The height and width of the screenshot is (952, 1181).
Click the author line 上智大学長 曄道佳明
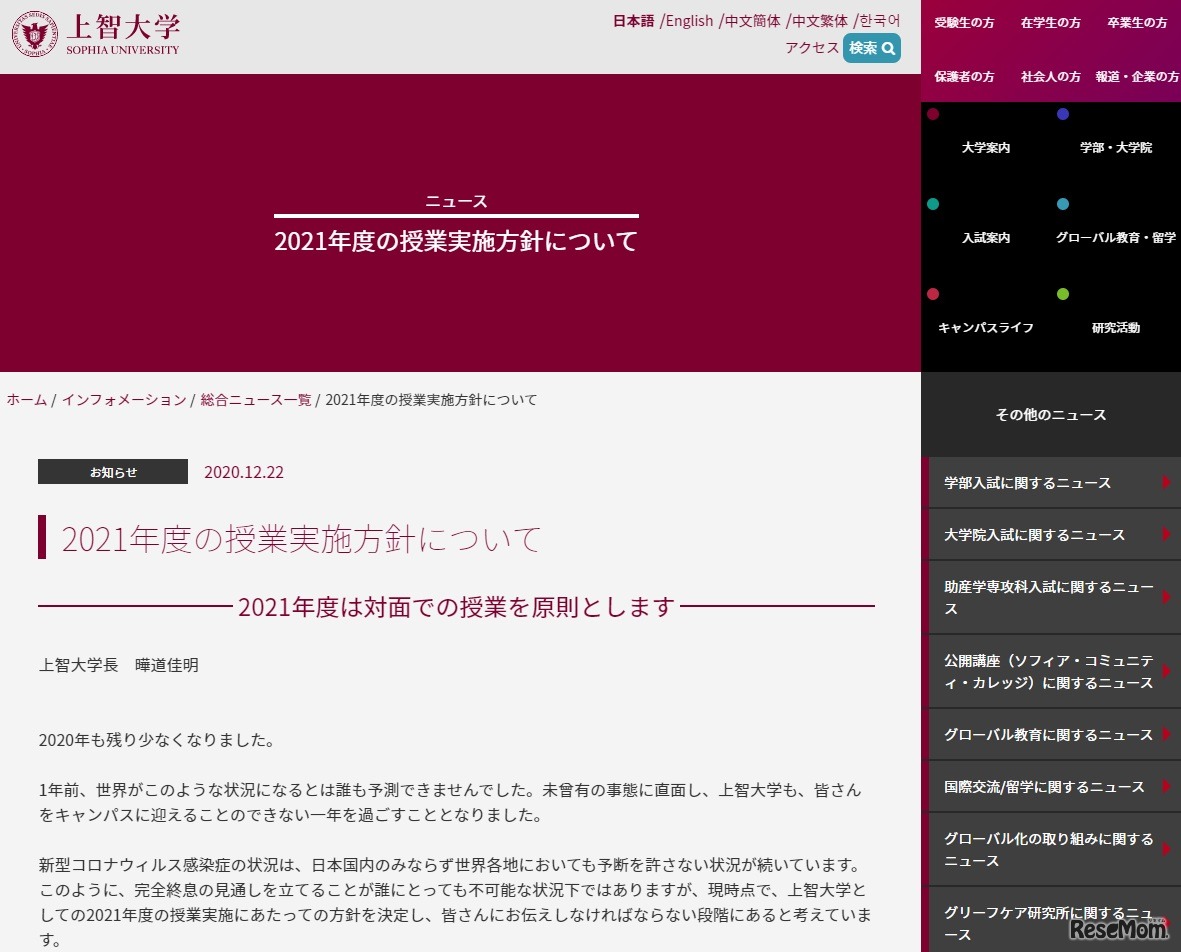pos(119,665)
